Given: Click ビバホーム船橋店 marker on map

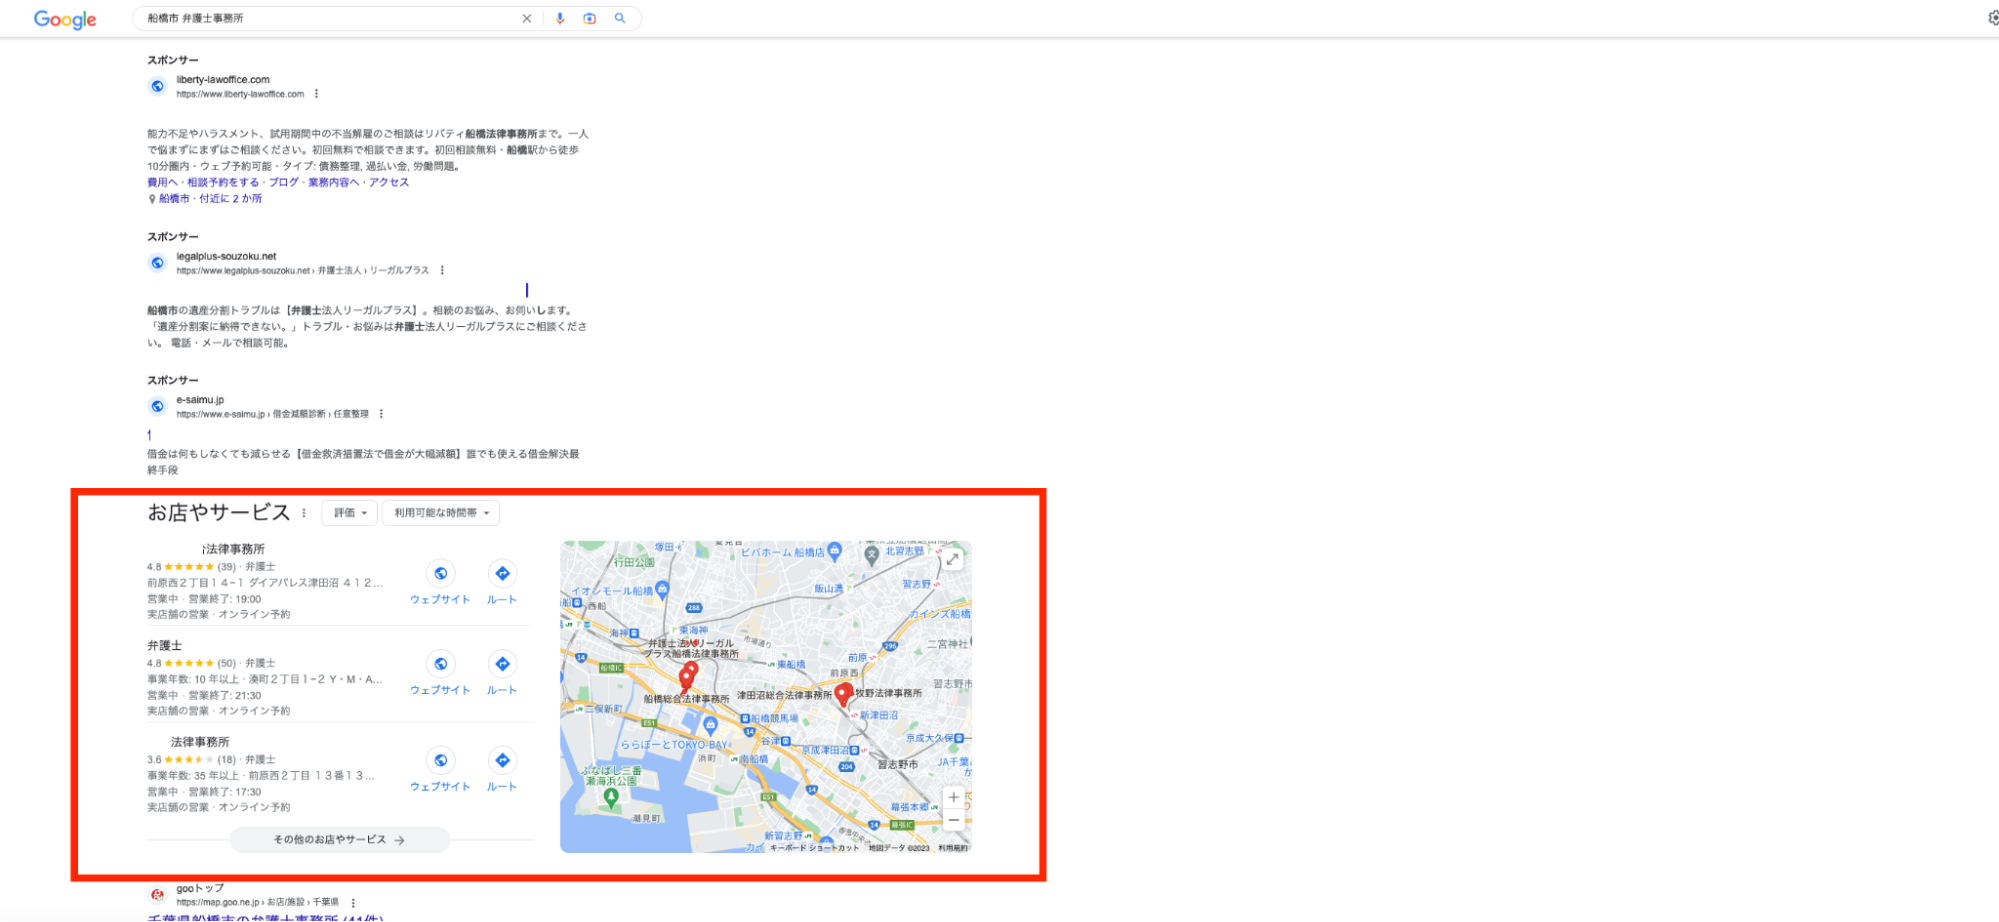Looking at the screenshot, I should pyautogui.click(x=835, y=551).
